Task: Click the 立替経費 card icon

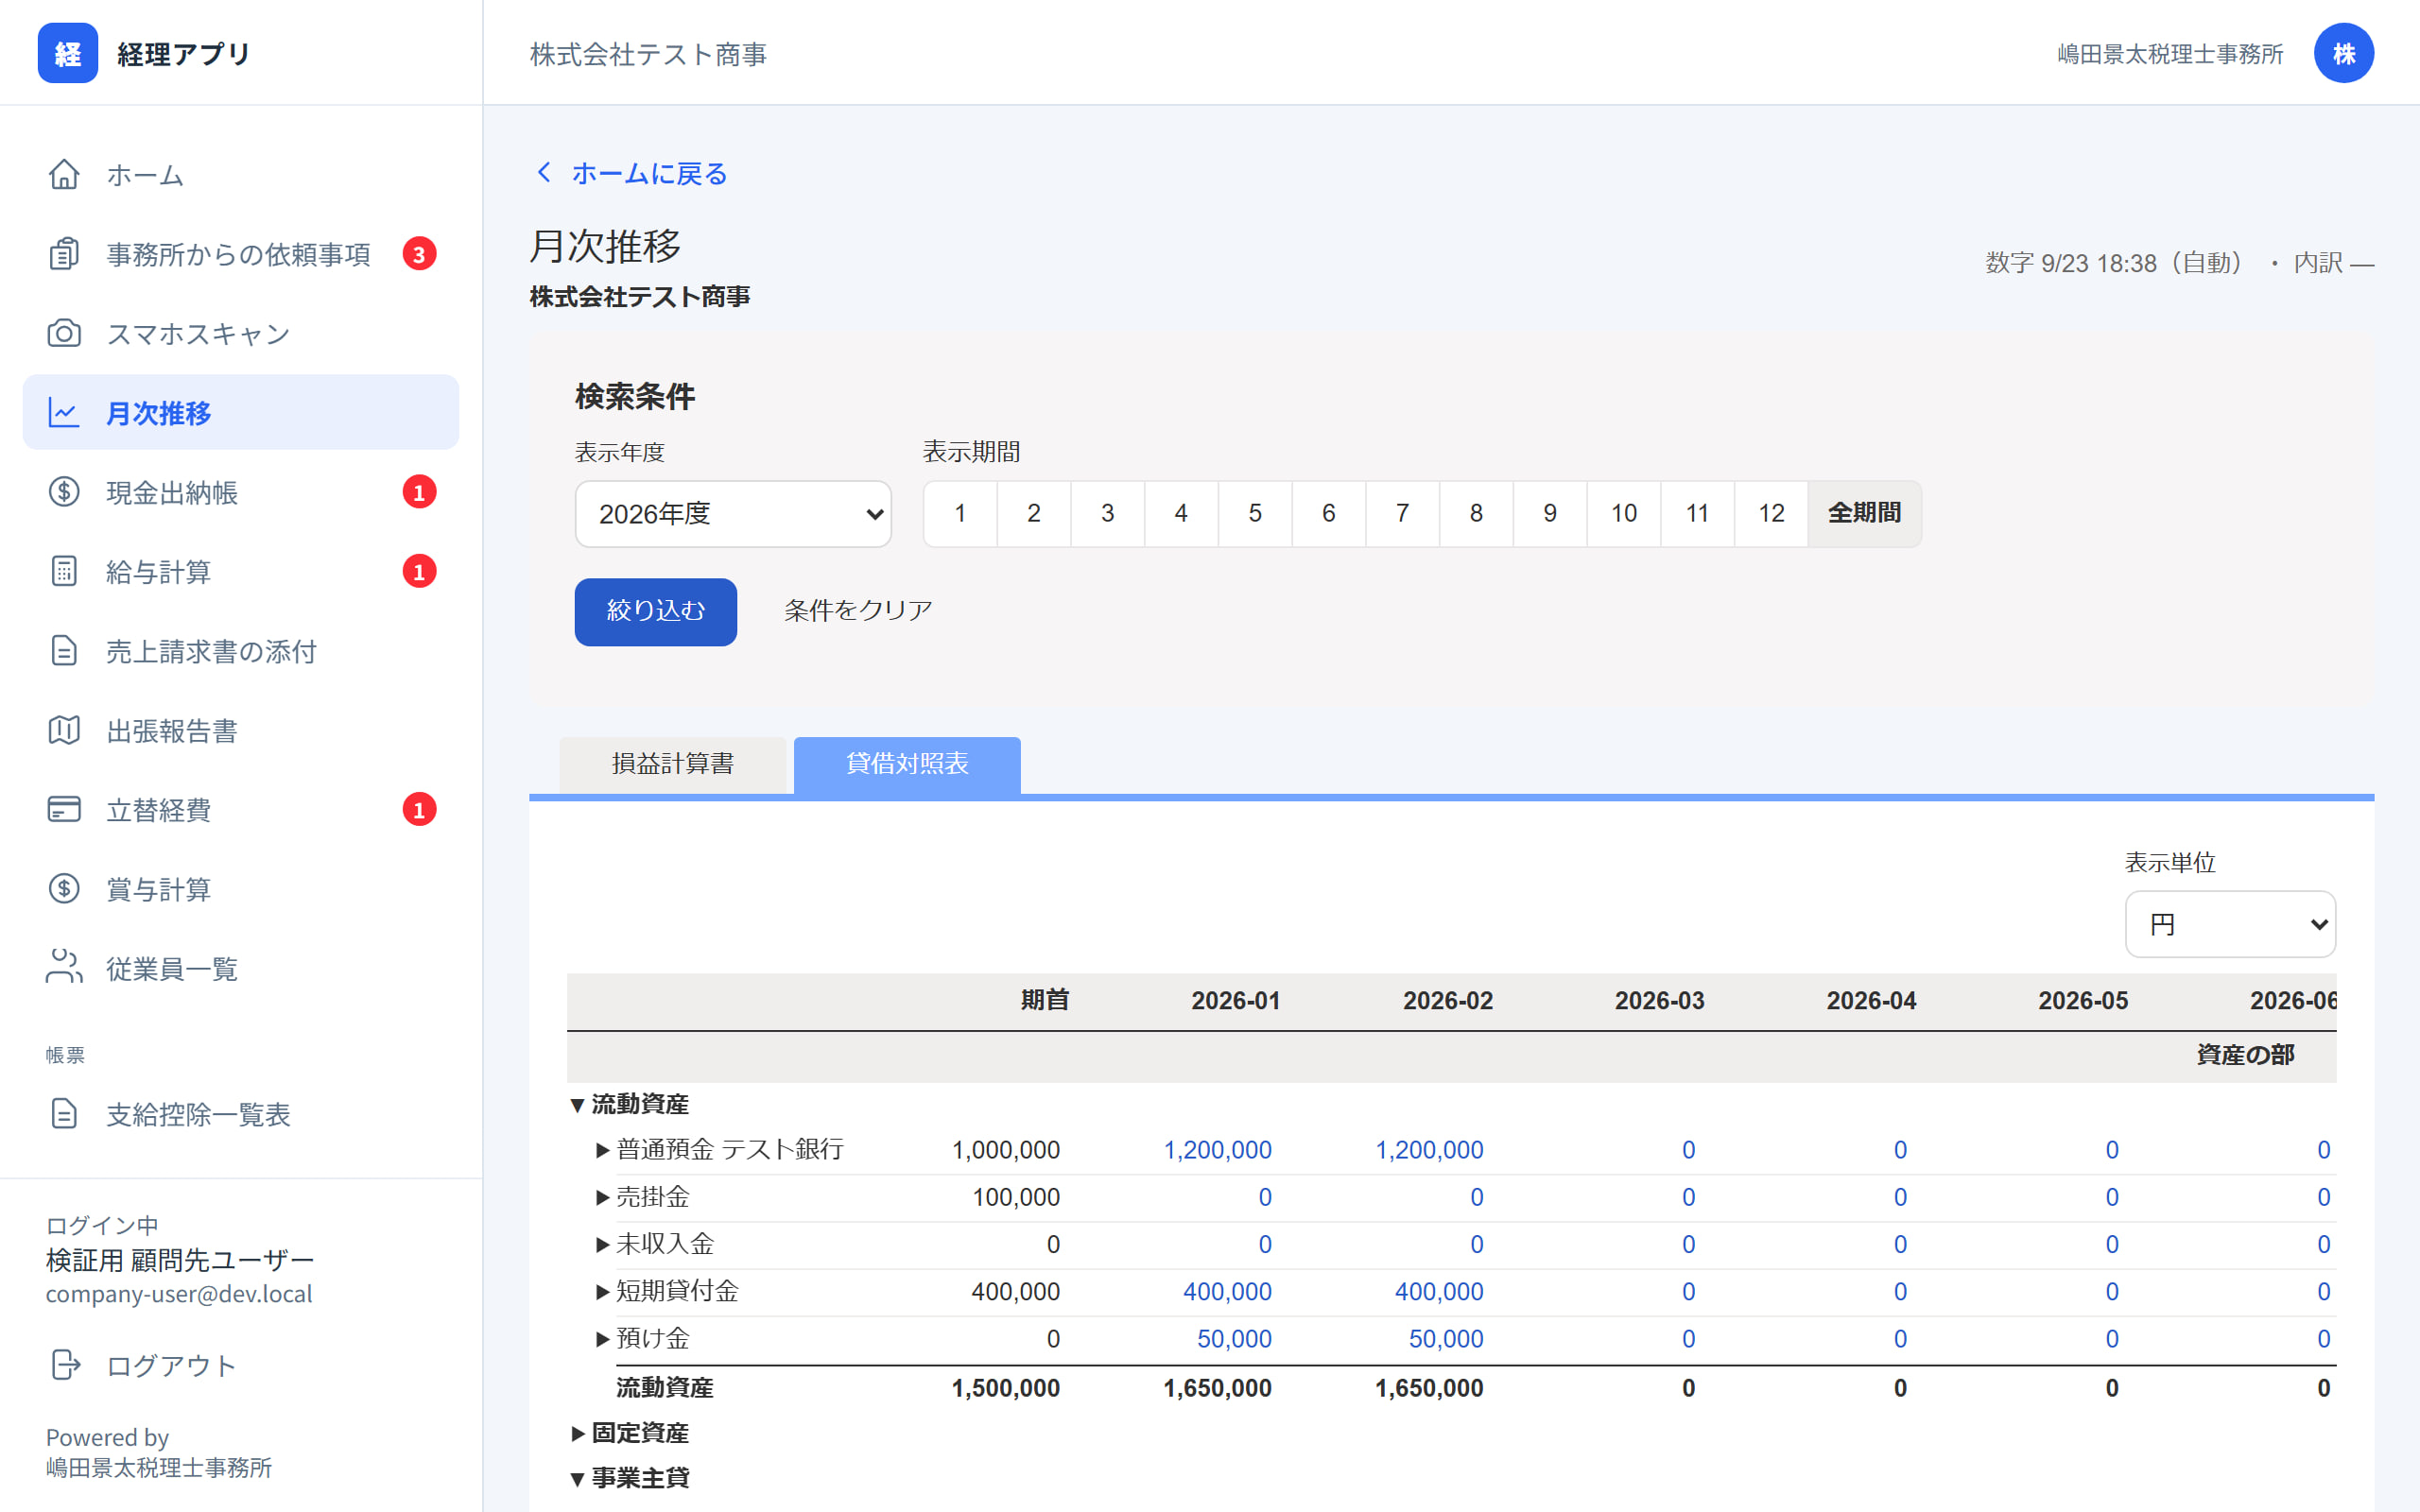Action: click(x=64, y=809)
